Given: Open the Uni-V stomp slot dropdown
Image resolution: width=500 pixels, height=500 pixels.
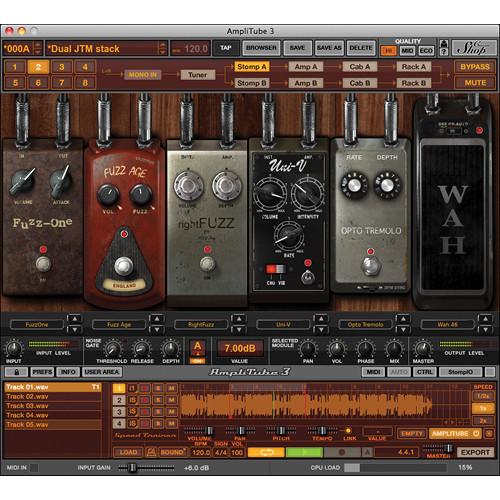Looking at the screenshot, I should (283, 324).
